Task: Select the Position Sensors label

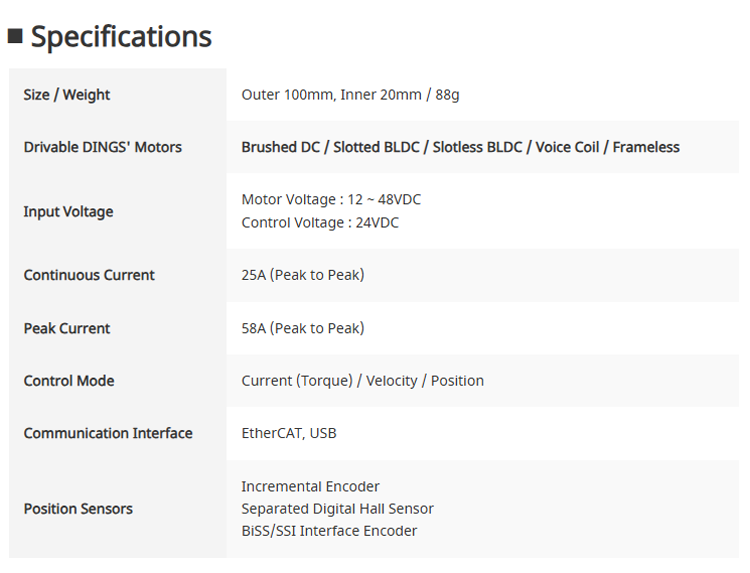Action: pos(78,509)
